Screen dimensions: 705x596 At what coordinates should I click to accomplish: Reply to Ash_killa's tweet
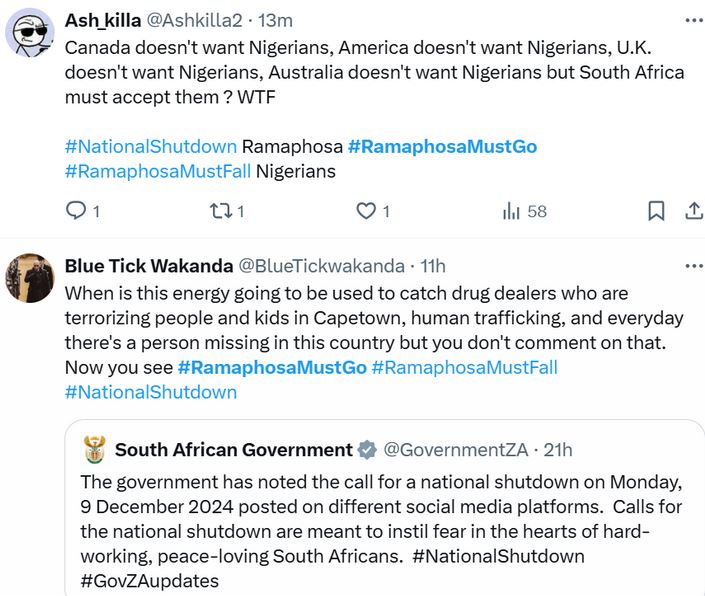point(75,211)
